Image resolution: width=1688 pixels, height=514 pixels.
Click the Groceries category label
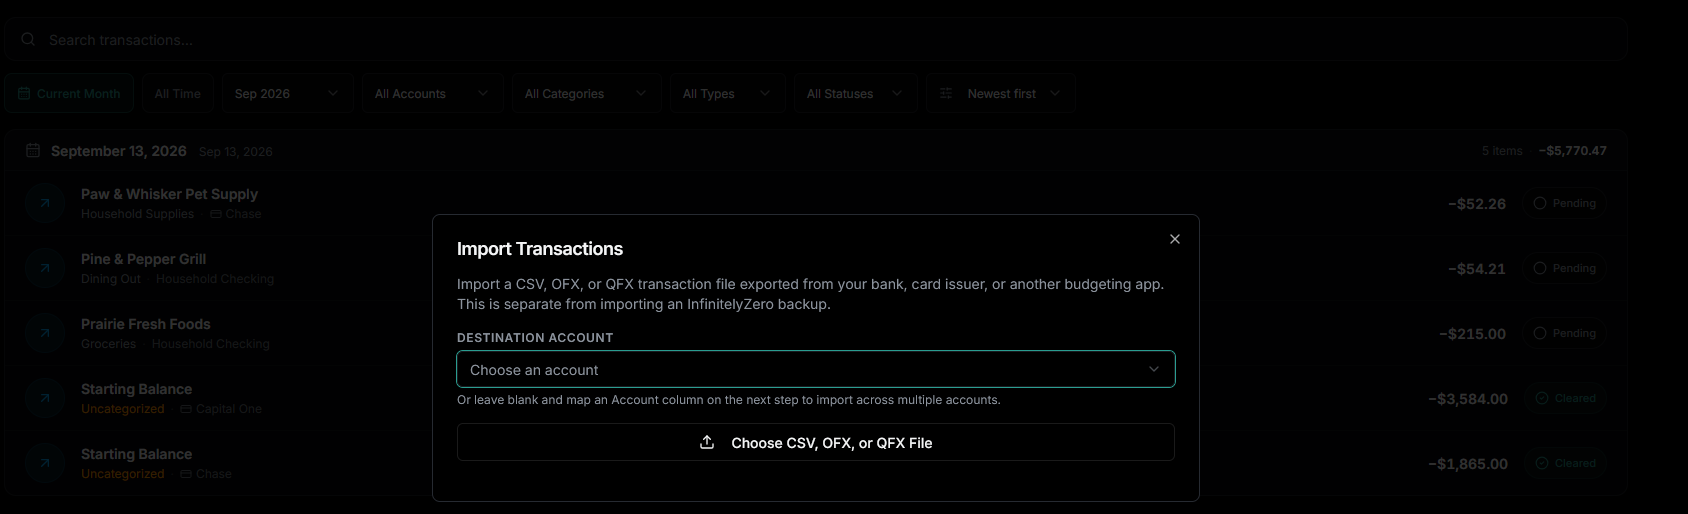coord(108,344)
